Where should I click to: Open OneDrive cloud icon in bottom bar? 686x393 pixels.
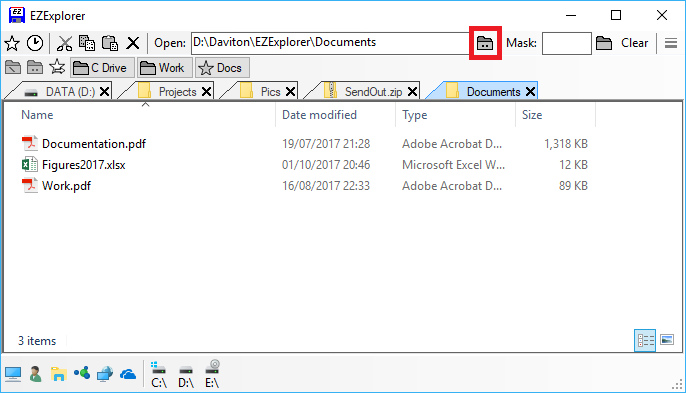[128, 375]
